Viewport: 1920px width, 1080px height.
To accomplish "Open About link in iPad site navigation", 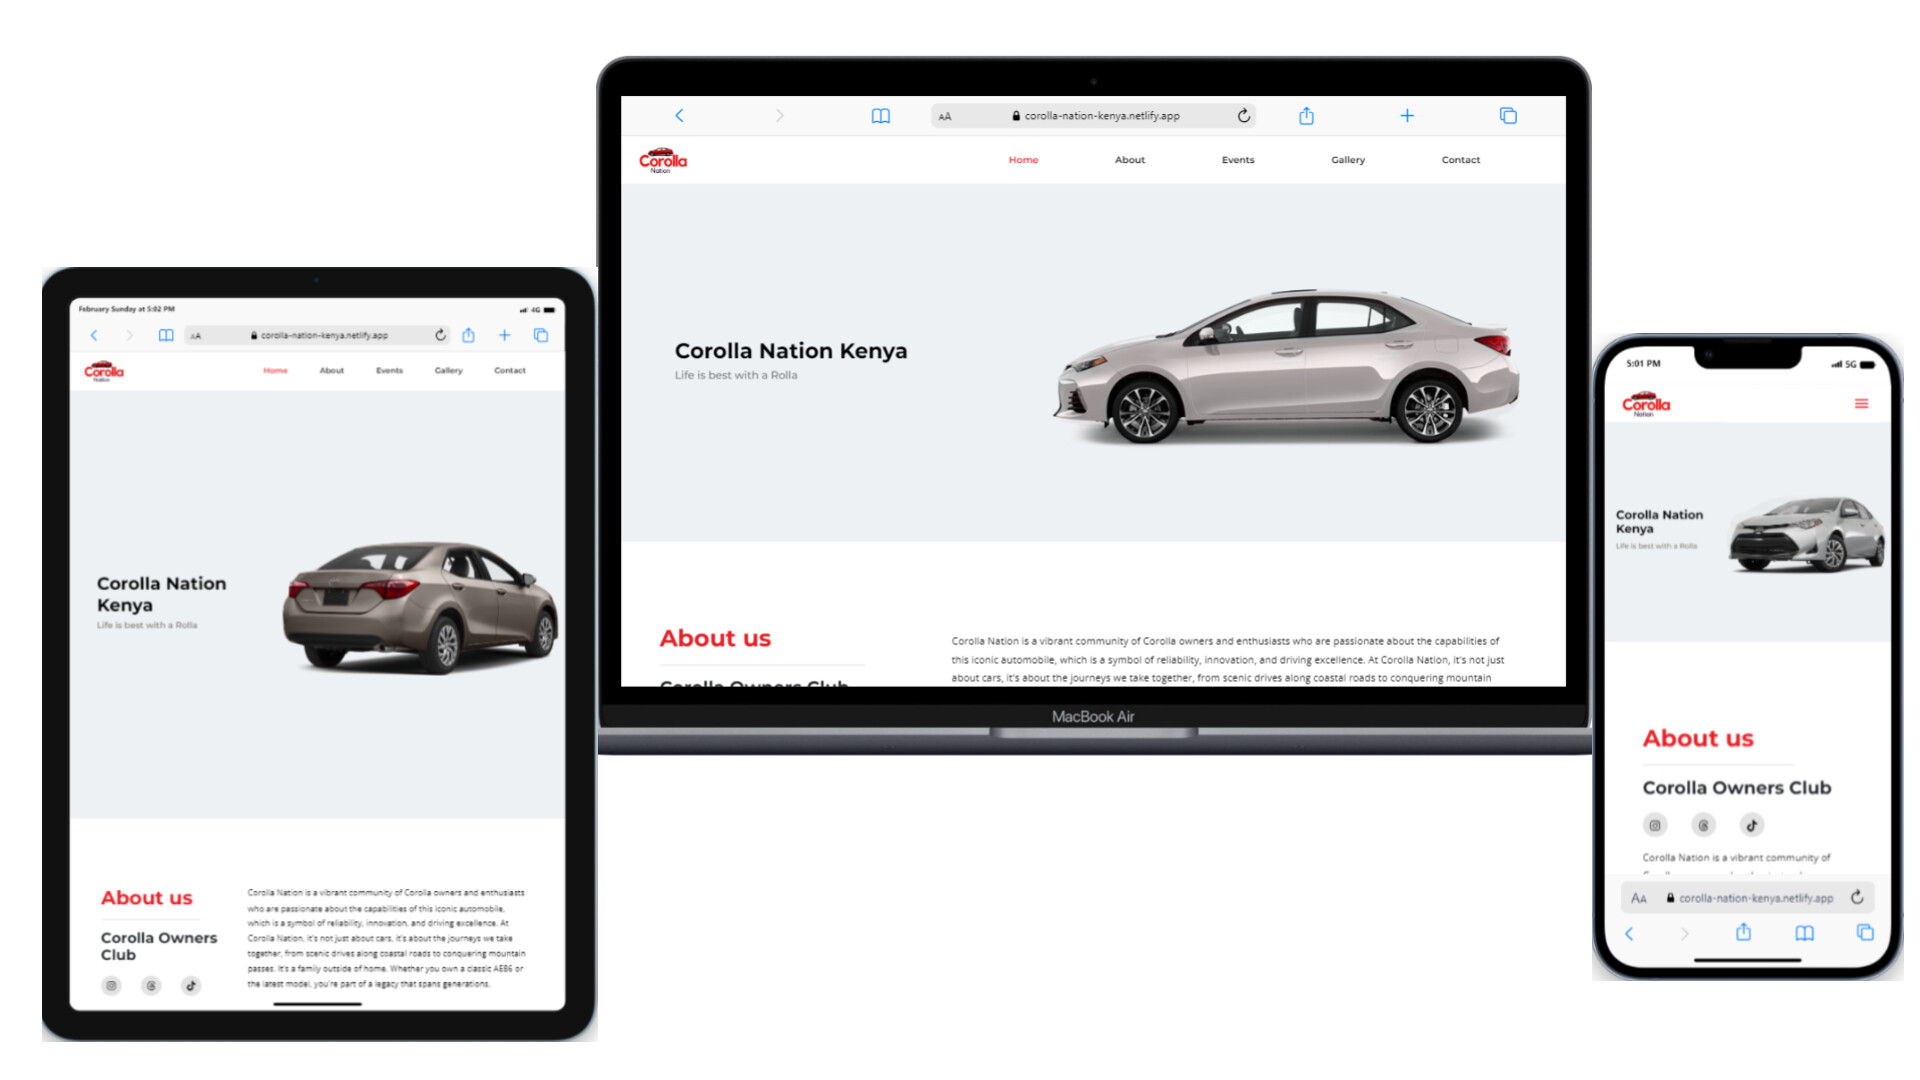I will [332, 370].
